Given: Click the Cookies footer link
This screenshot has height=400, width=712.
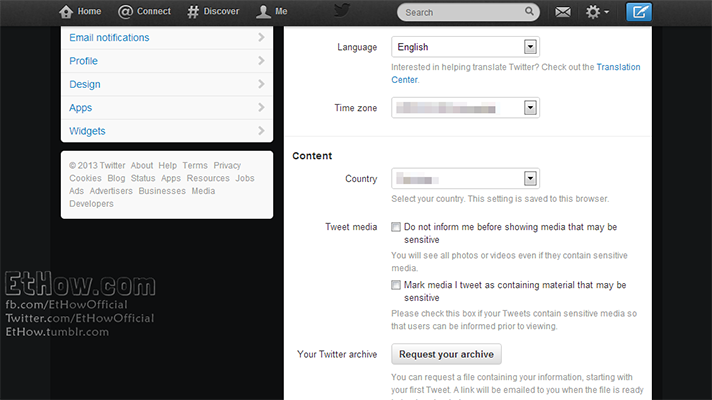Looking at the screenshot, I should coord(85,178).
